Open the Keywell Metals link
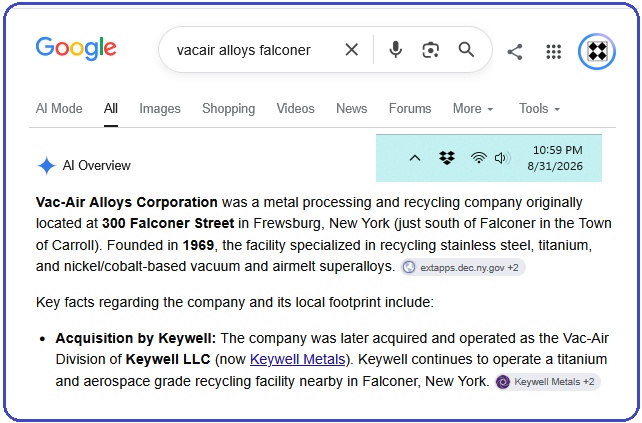 click(297, 359)
